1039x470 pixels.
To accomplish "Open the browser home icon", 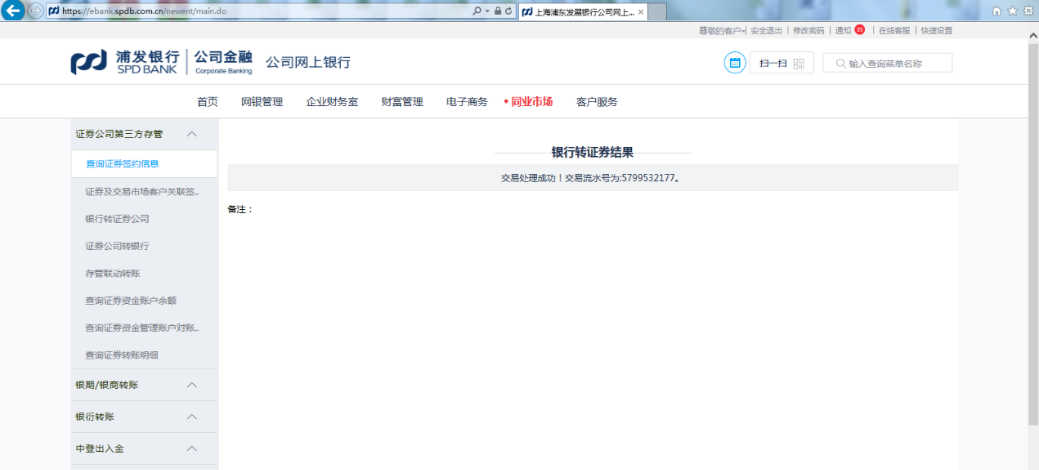I will pyautogui.click(x=996, y=10).
